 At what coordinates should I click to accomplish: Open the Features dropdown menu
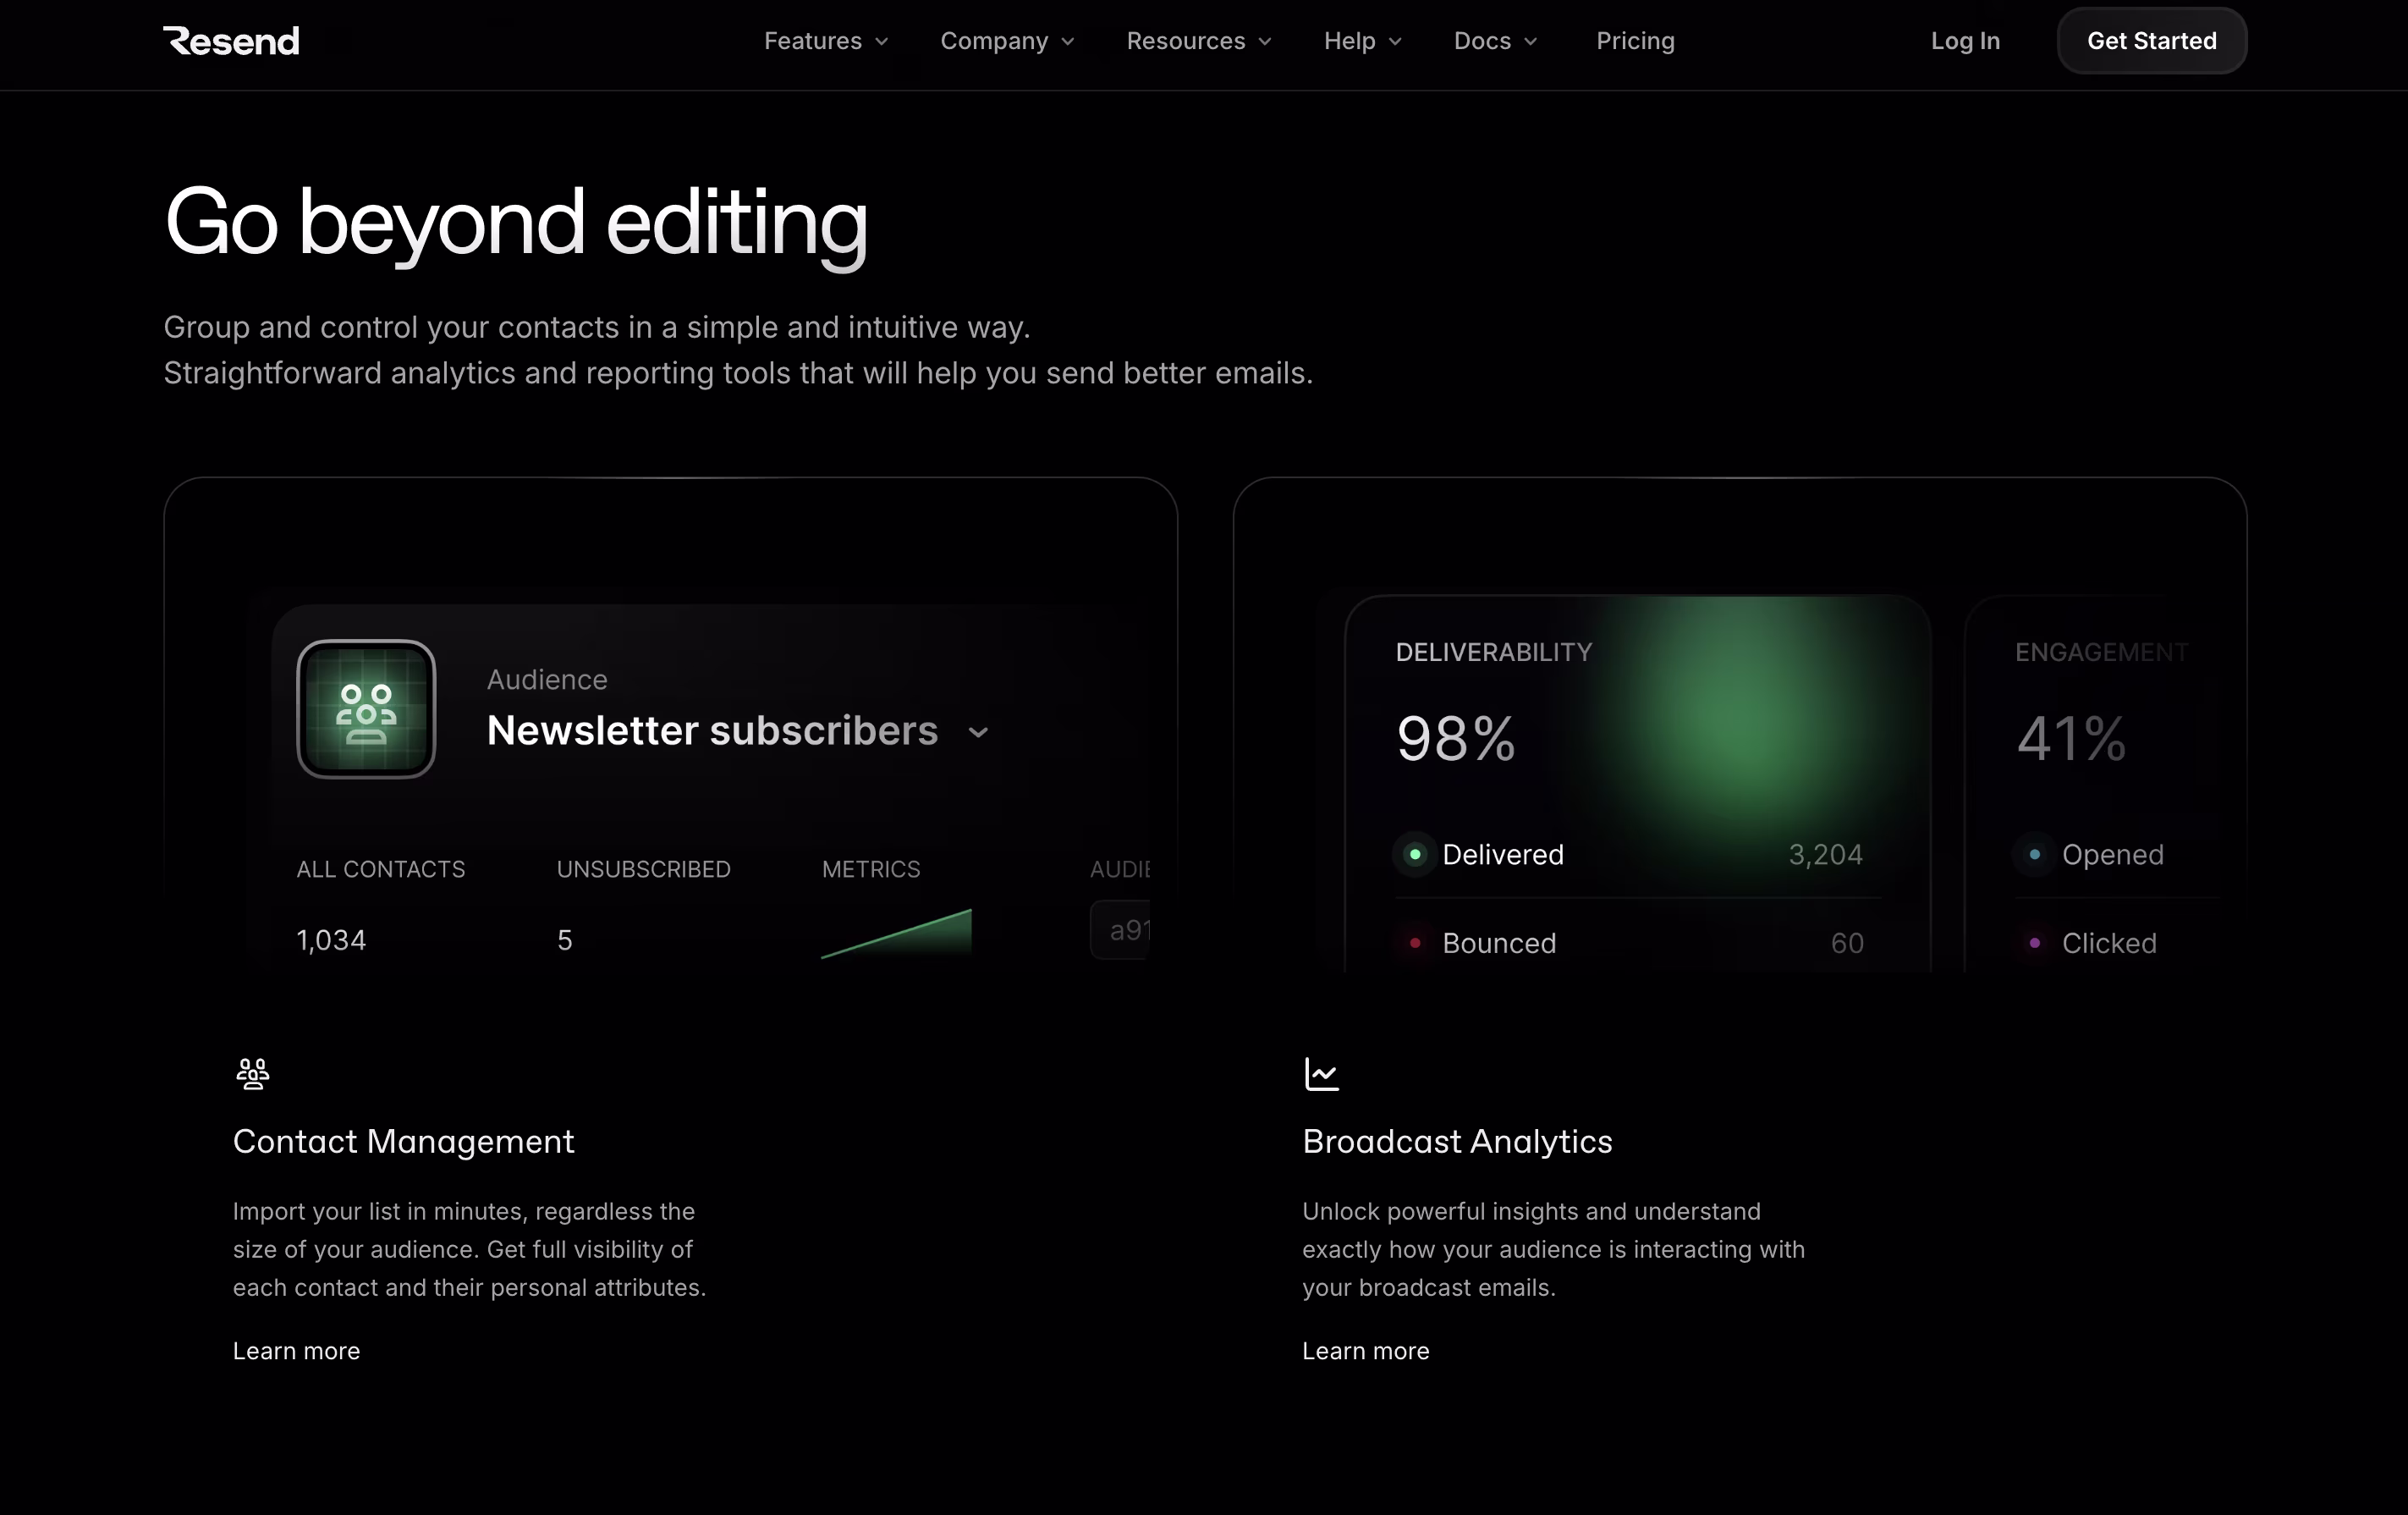pos(825,41)
